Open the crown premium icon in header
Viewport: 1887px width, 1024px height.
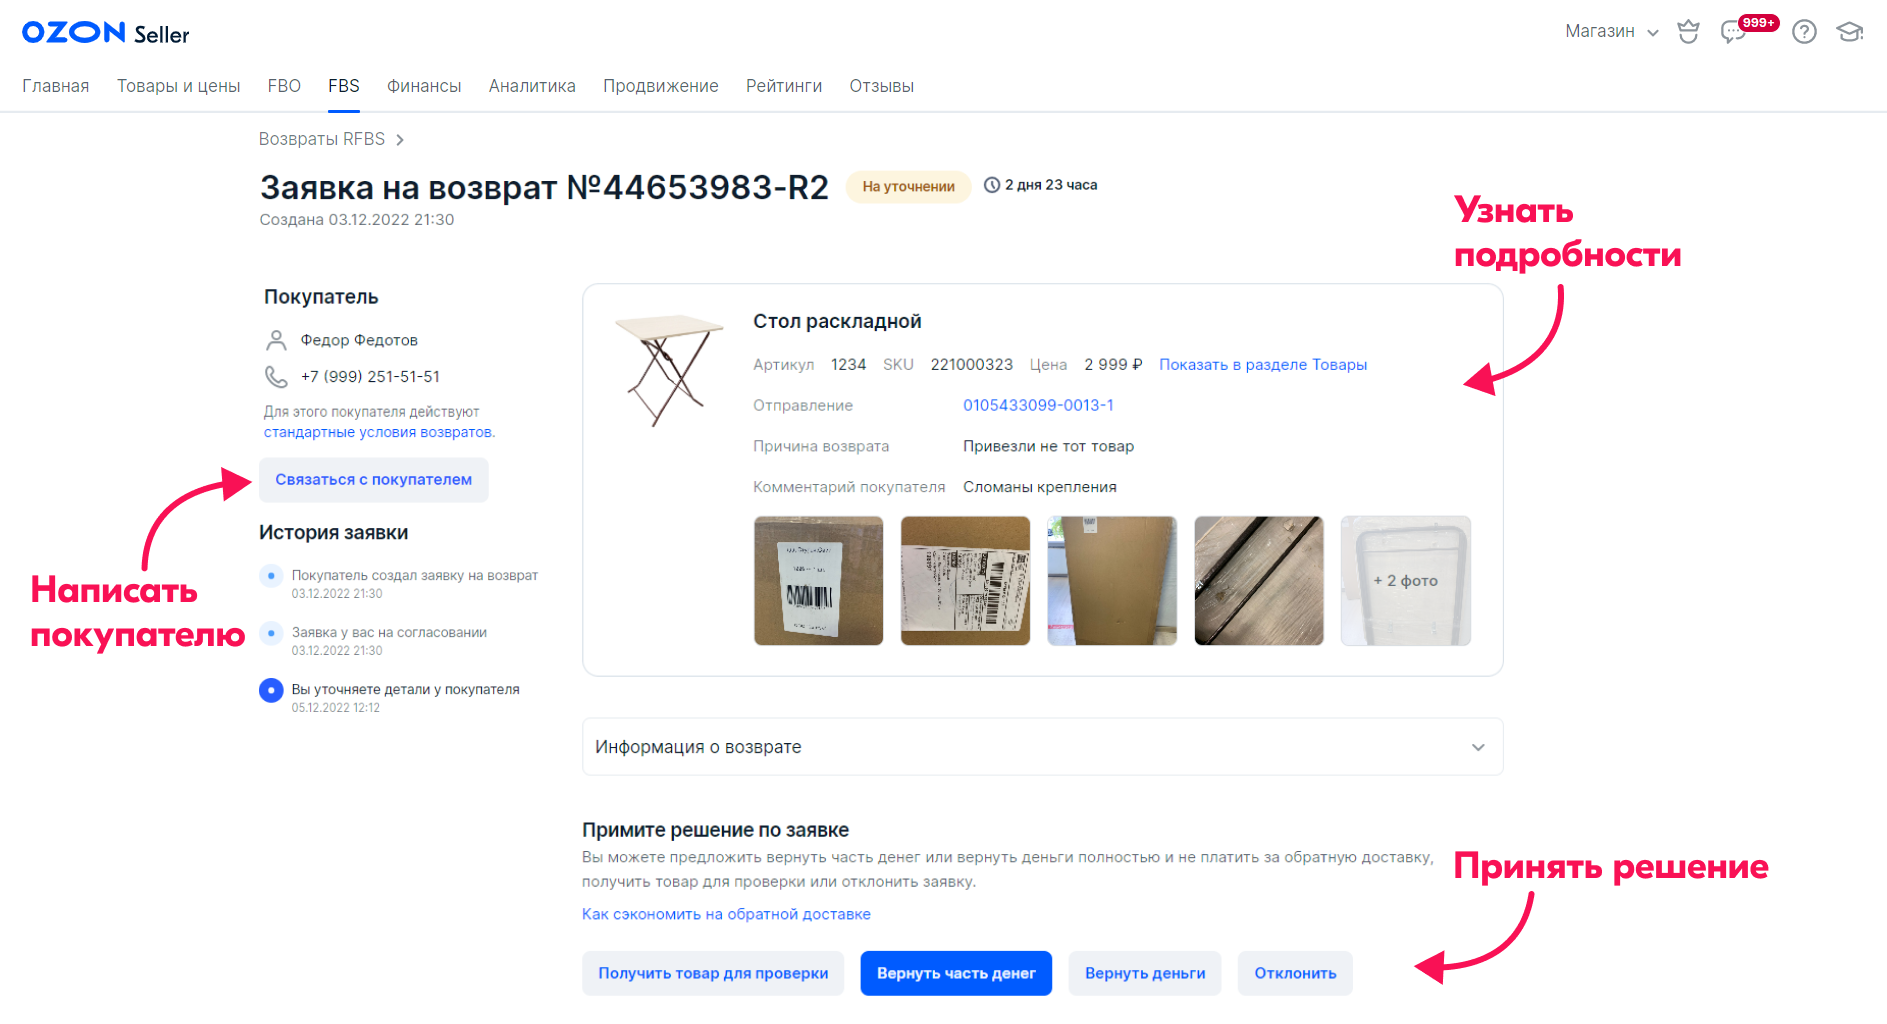point(1688,32)
